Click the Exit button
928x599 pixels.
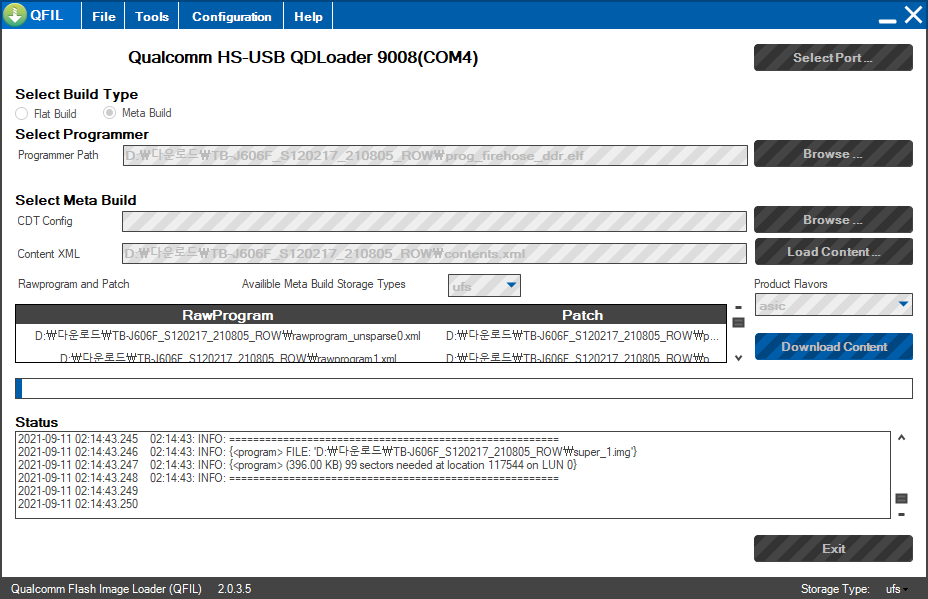(833, 549)
